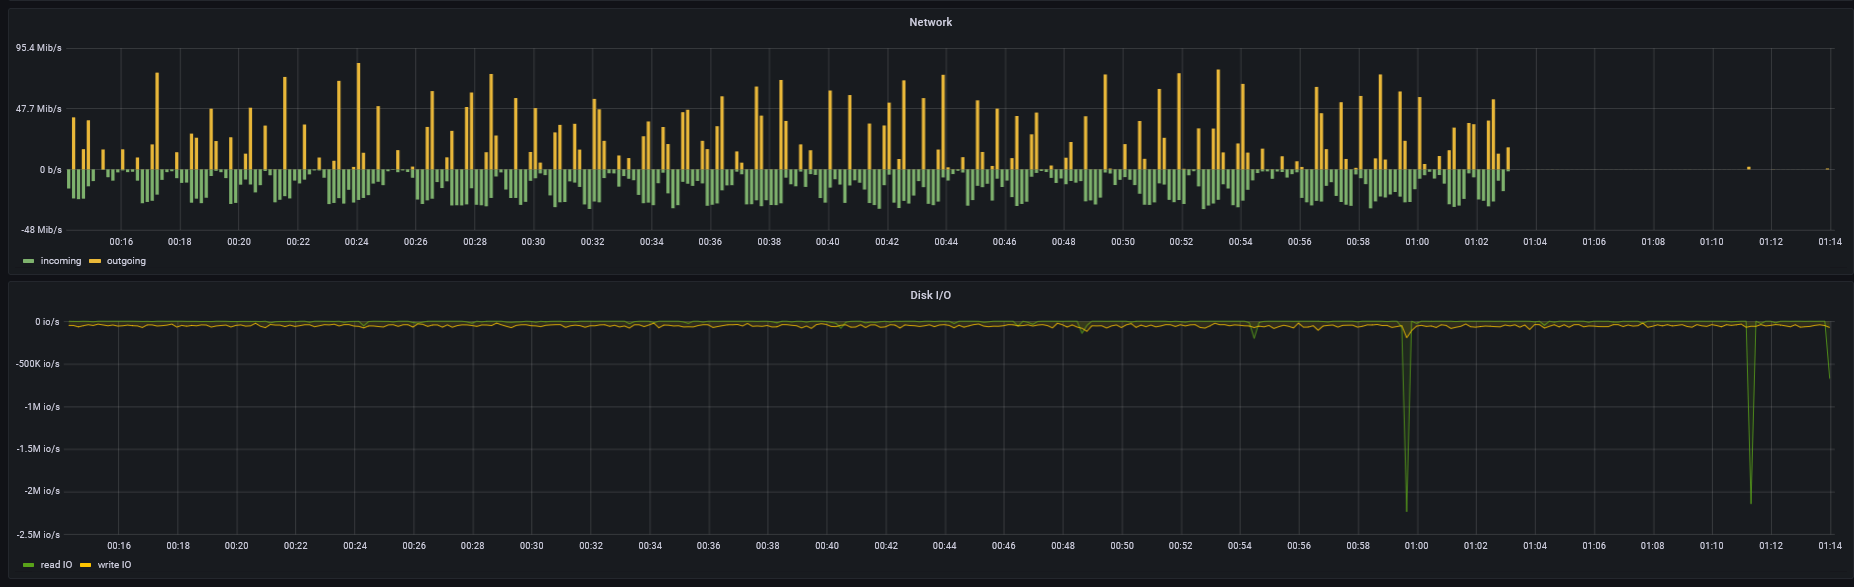Image resolution: width=1854 pixels, height=587 pixels.
Task: Click the 00:44 time label in Network panel
Action: pyautogui.click(x=946, y=242)
